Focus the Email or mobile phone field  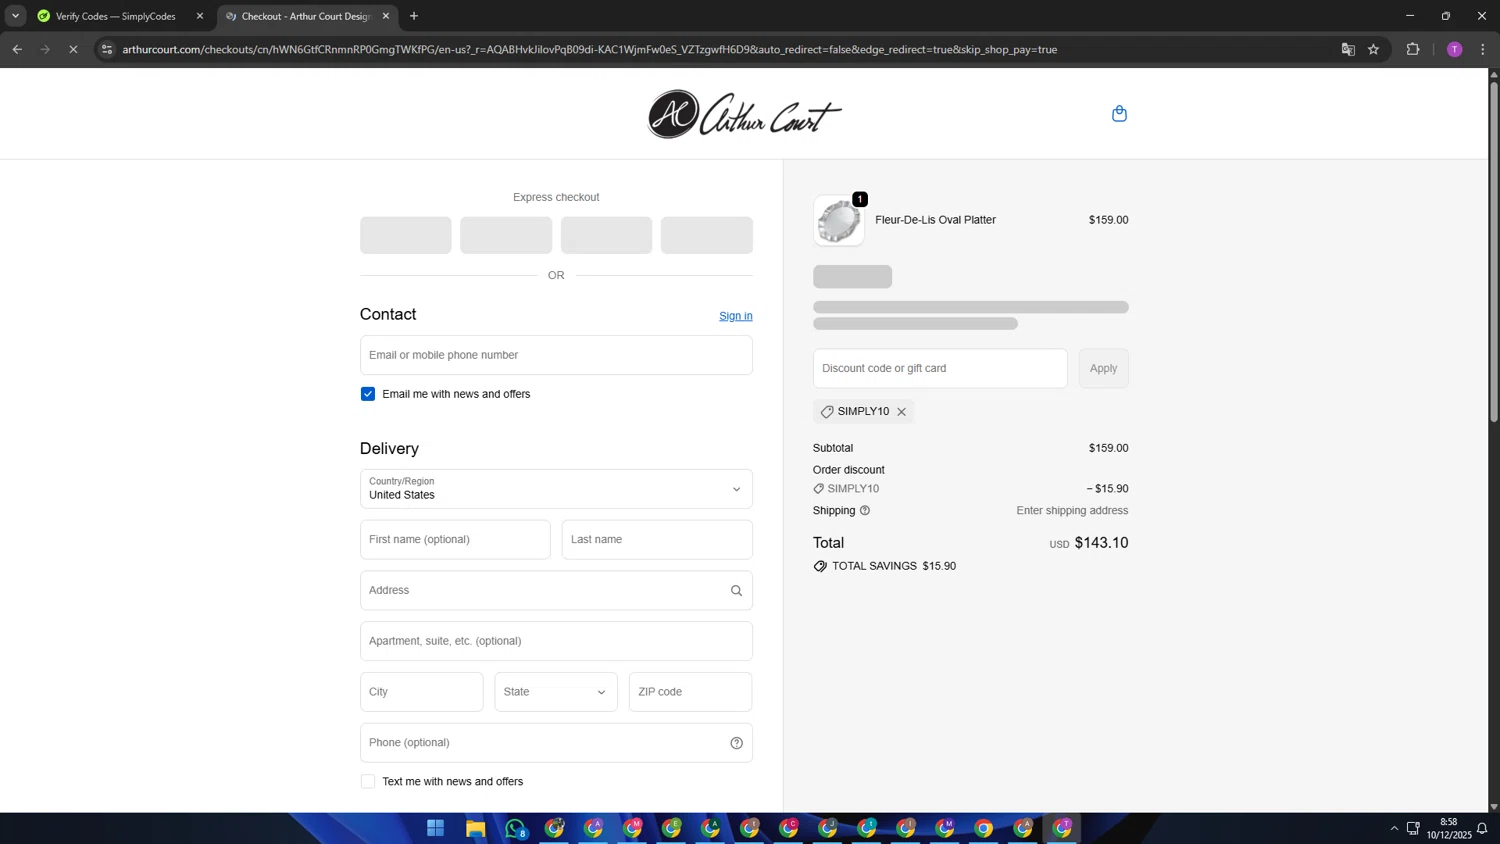(x=556, y=355)
